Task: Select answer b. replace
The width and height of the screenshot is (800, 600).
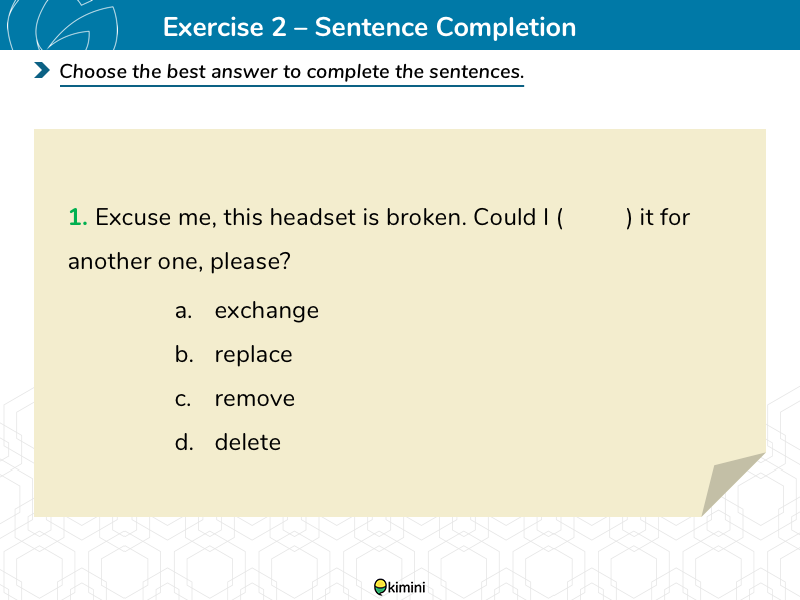Action: [x=233, y=355]
